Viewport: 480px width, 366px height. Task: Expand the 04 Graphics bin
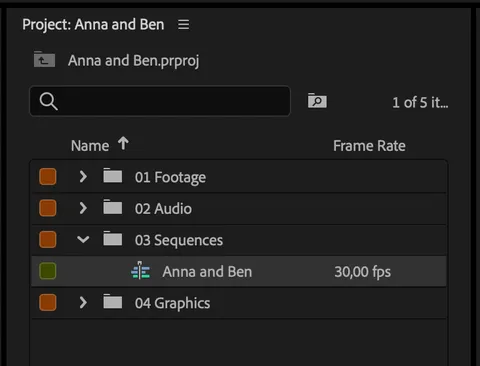[x=83, y=303]
